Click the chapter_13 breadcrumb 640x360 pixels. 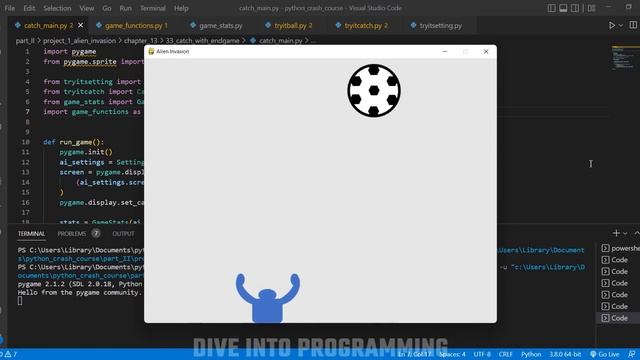[140, 40]
